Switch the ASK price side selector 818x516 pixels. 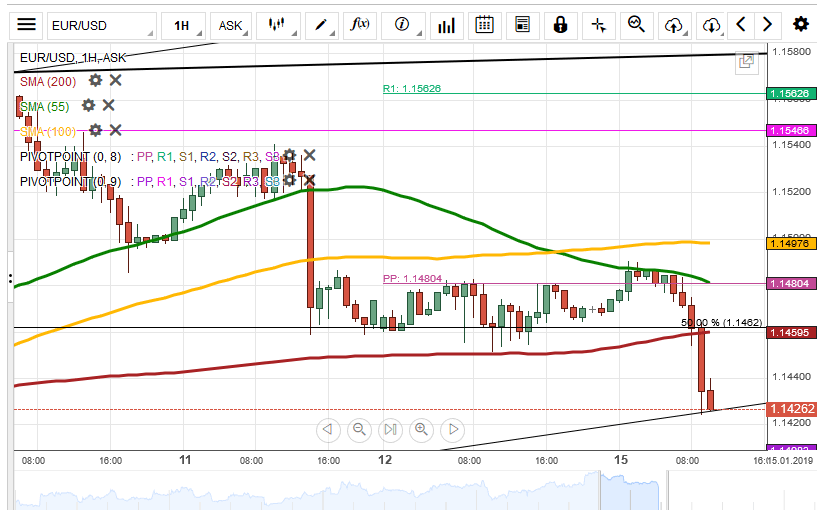click(231, 25)
